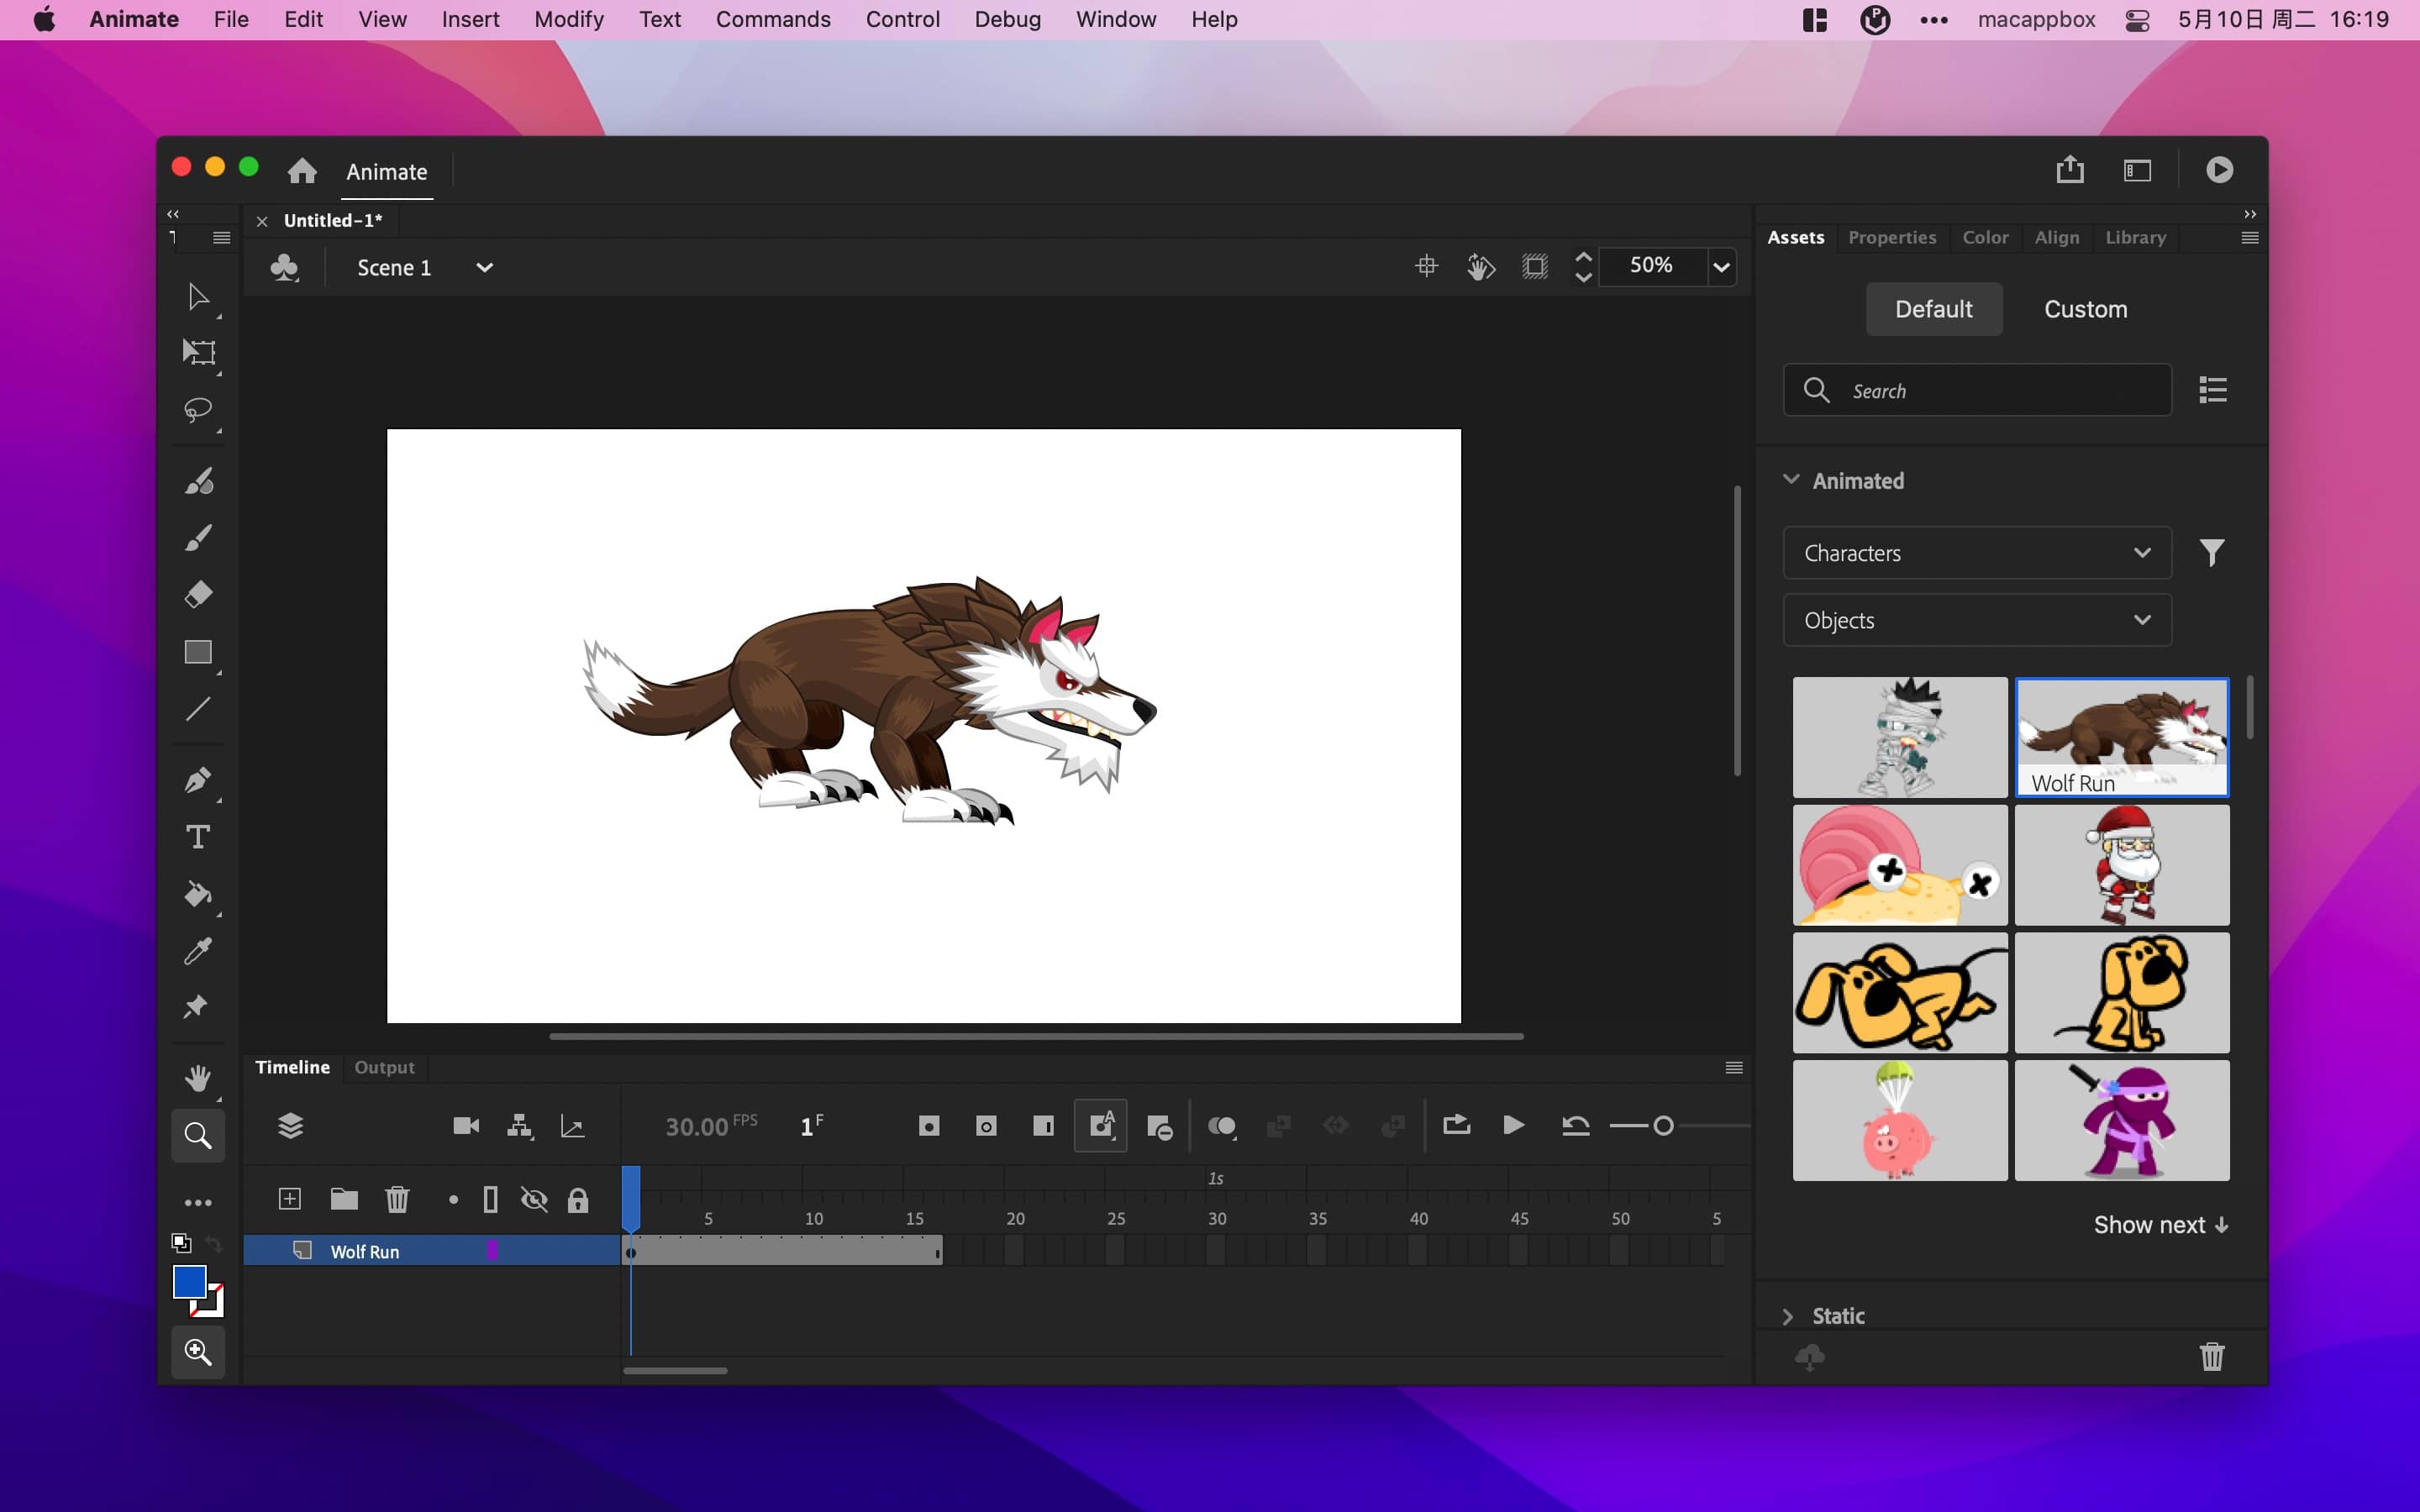The image size is (2420, 1512).
Task: Switch to the Properties tab
Action: pyautogui.click(x=1891, y=237)
